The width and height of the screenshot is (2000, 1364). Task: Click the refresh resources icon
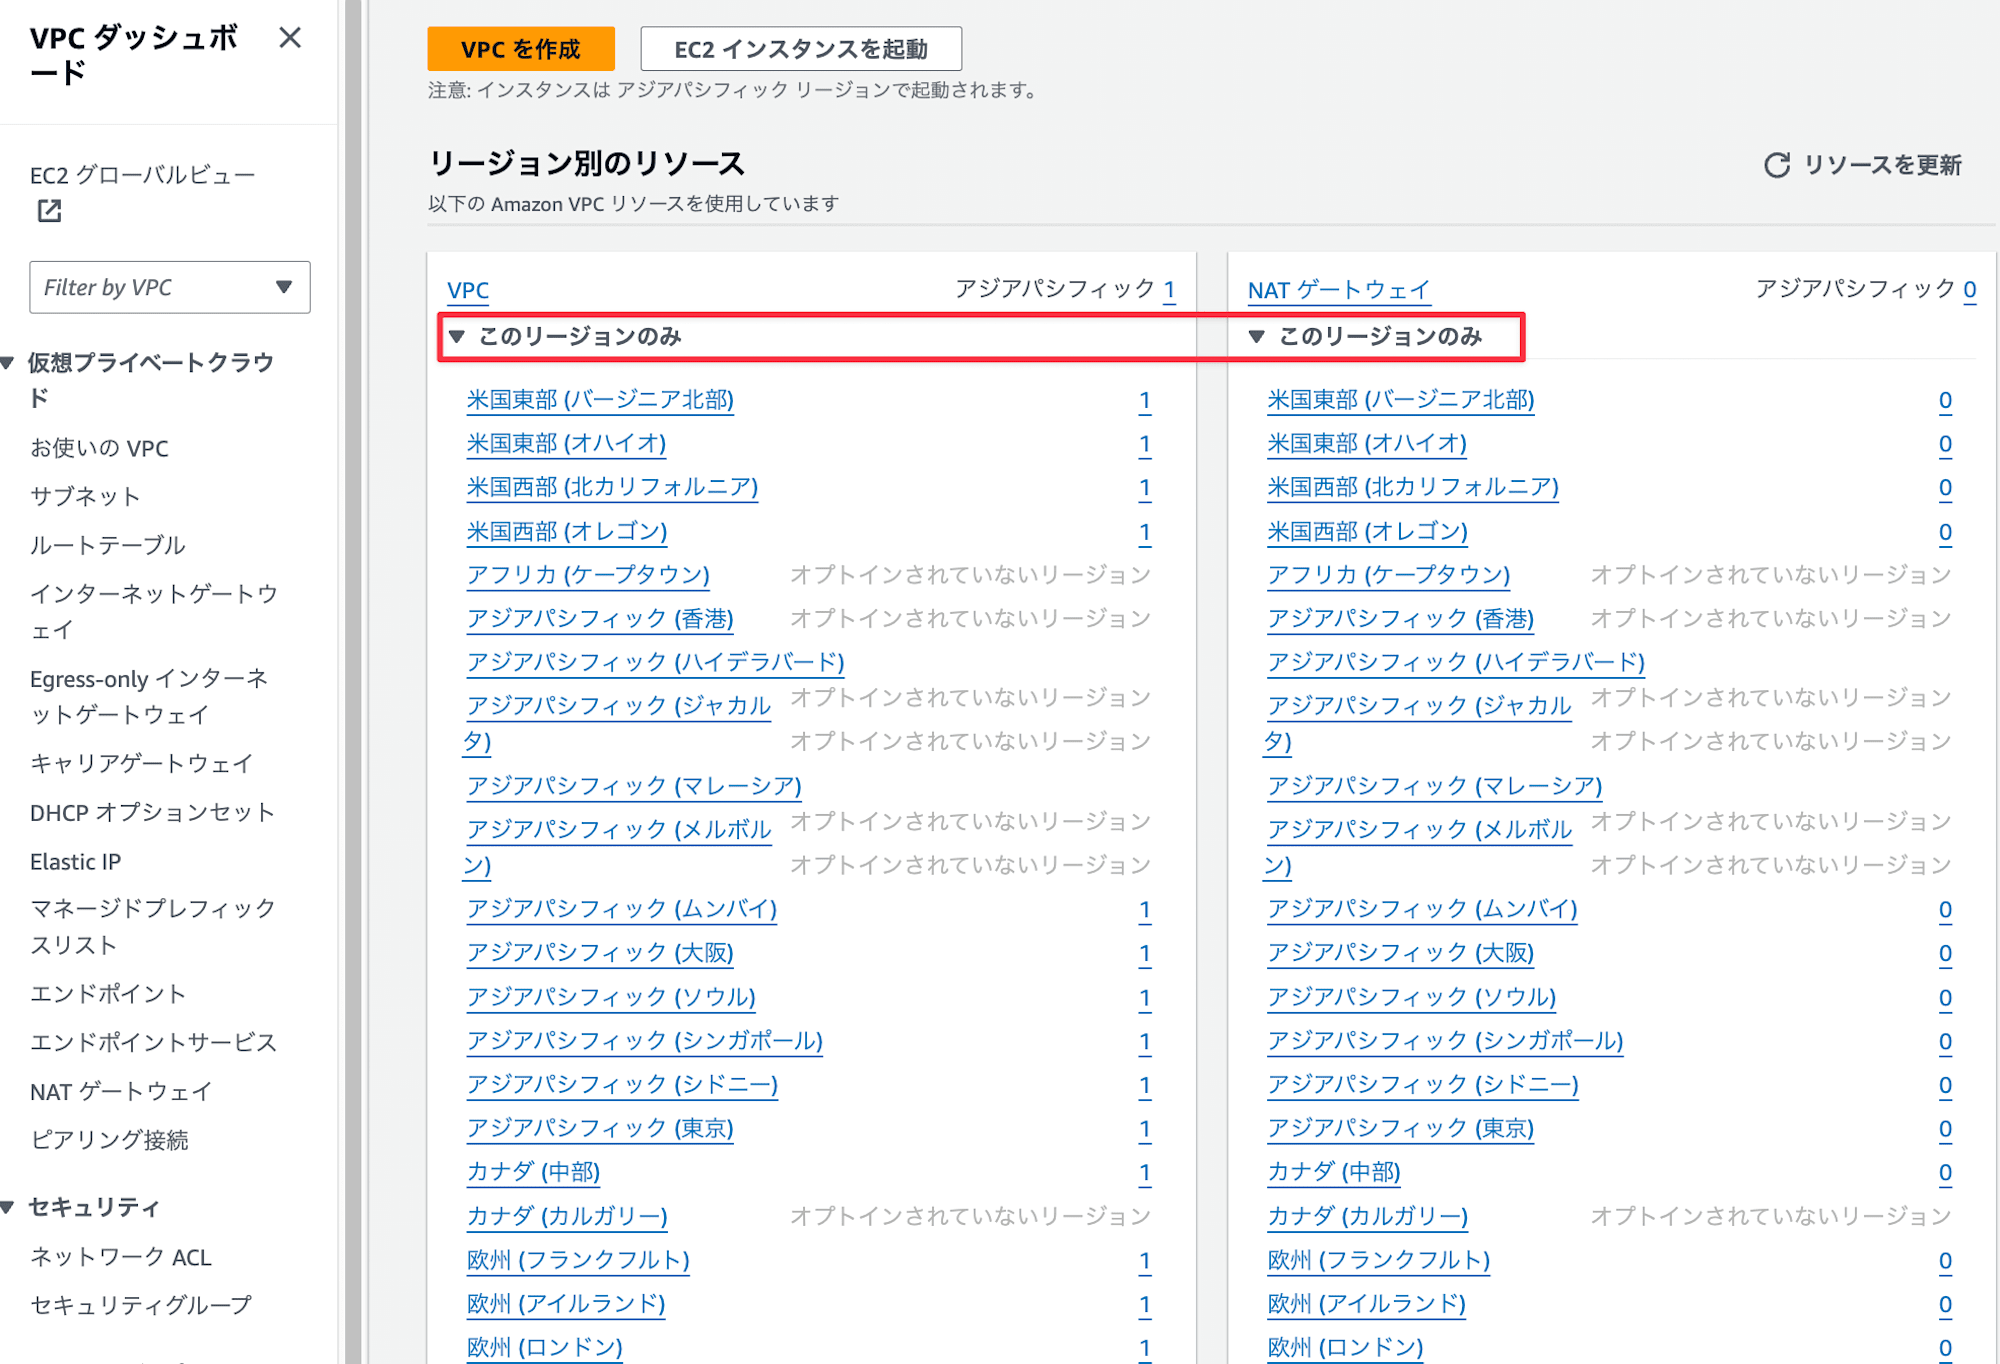pos(1776,165)
